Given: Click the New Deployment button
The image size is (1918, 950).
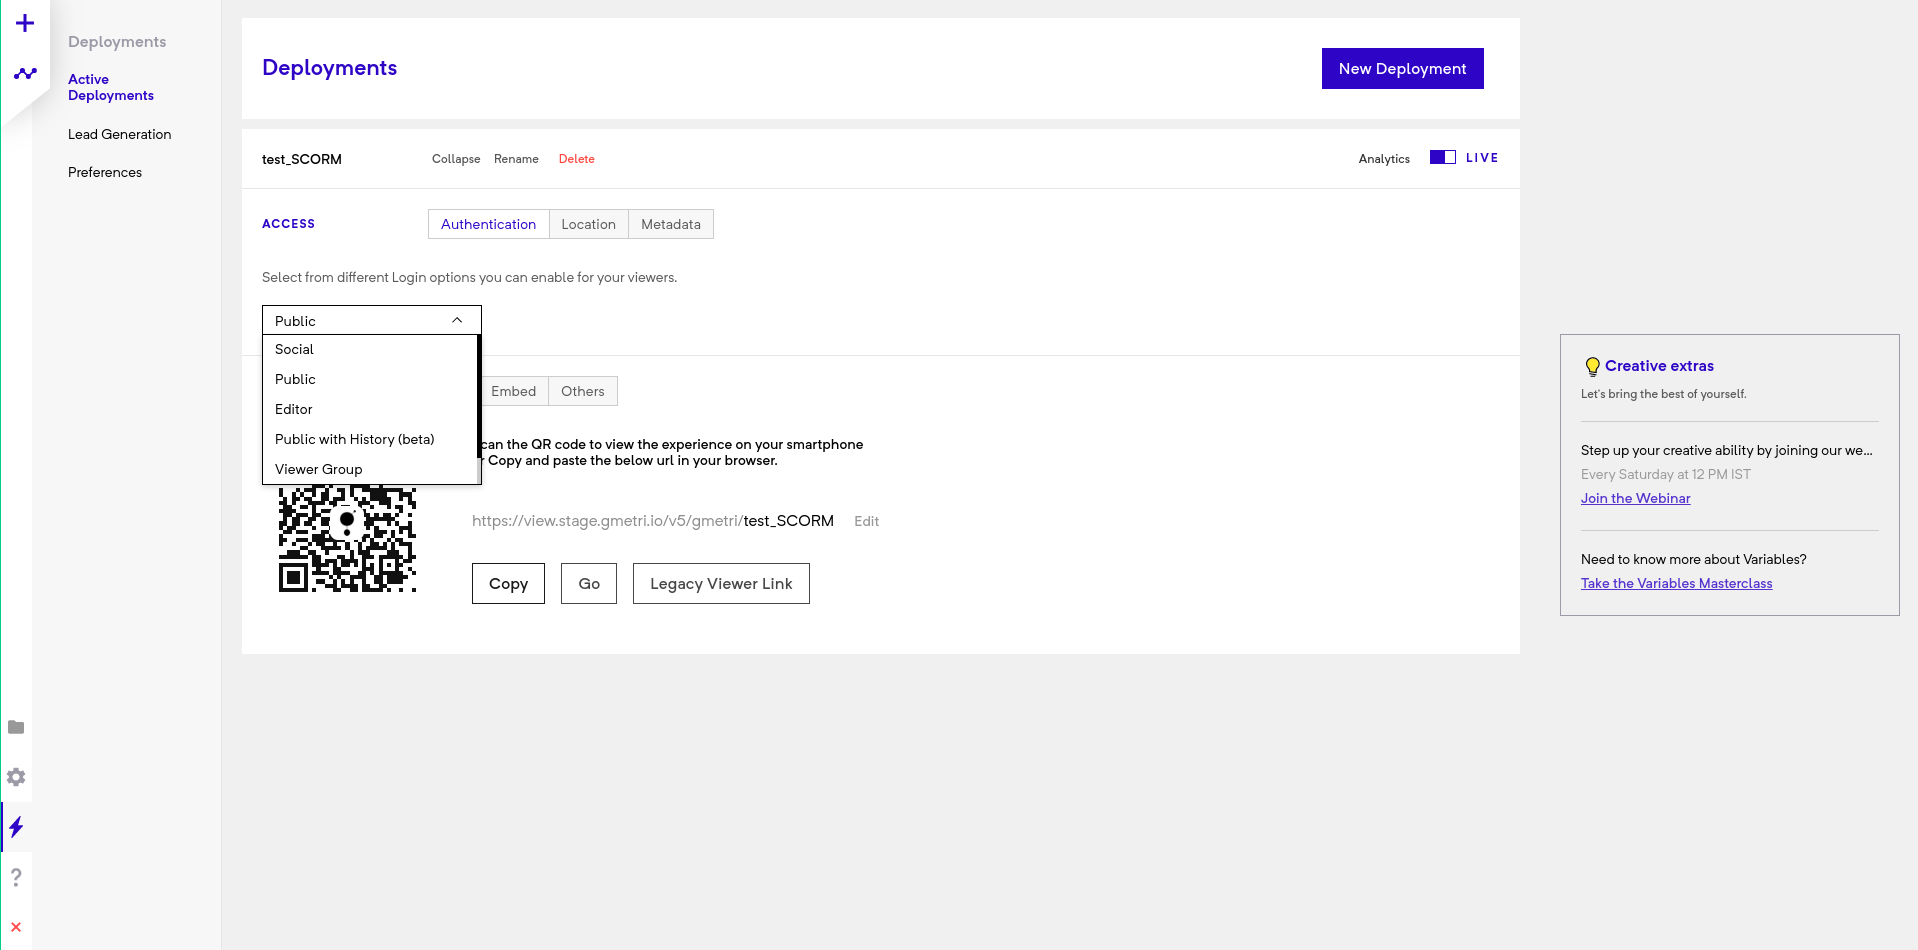Looking at the screenshot, I should pyautogui.click(x=1402, y=68).
